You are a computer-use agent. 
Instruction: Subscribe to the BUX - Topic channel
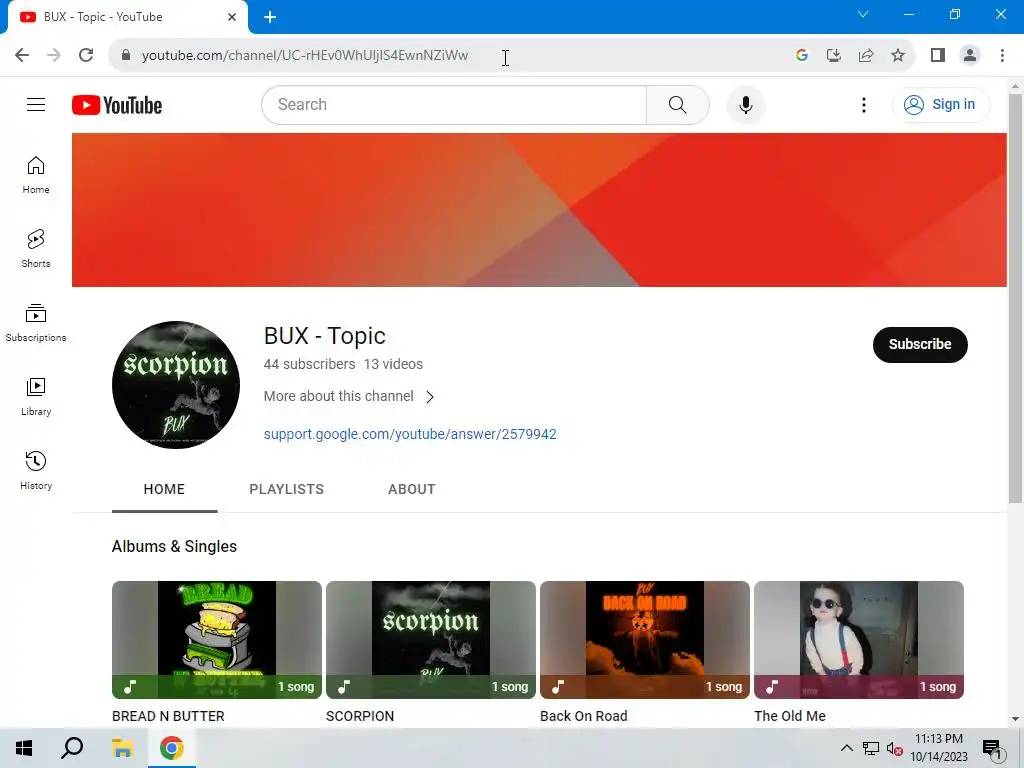pyautogui.click(x=920, y=344)
